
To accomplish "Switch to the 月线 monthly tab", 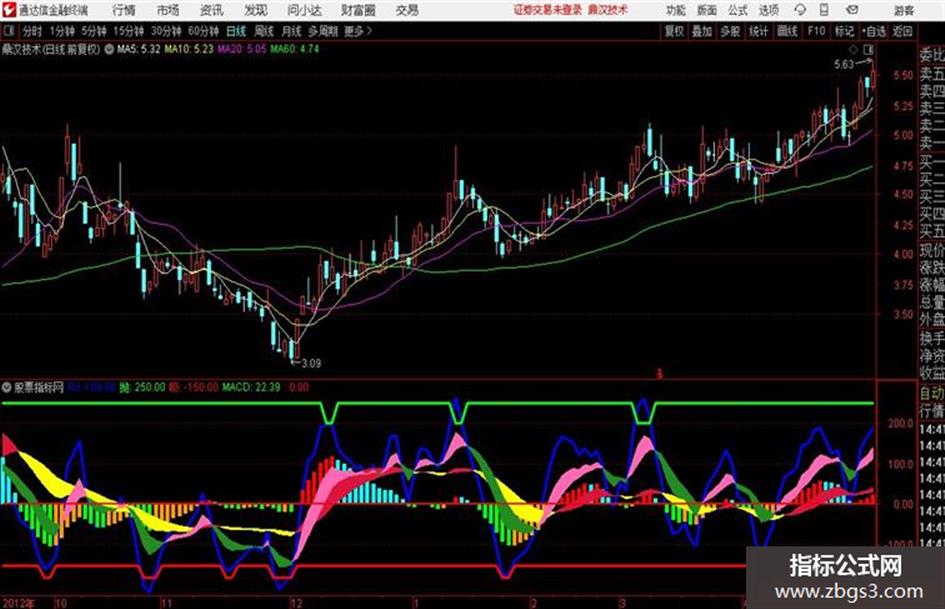I will pos(292,31).
